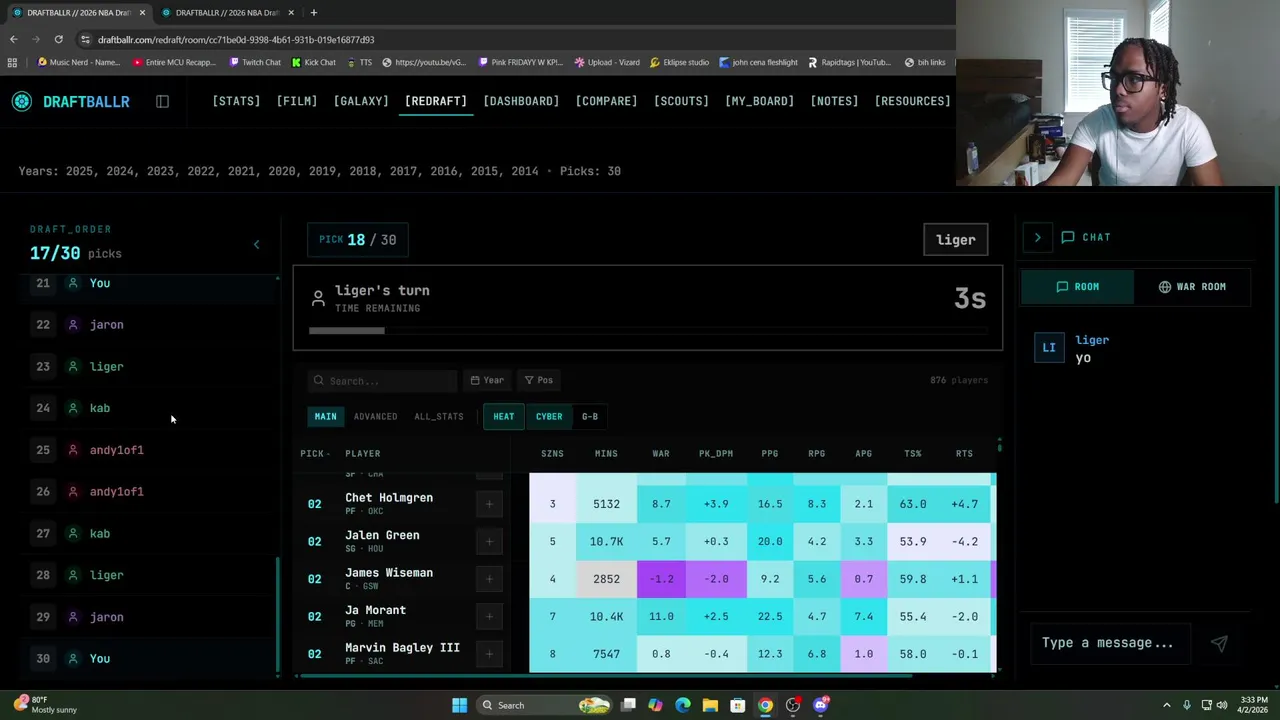The height and width of the screenshot is (720, 1280).
Task: Open the [MY_BOARD] nav item
Action: (759, 101)
